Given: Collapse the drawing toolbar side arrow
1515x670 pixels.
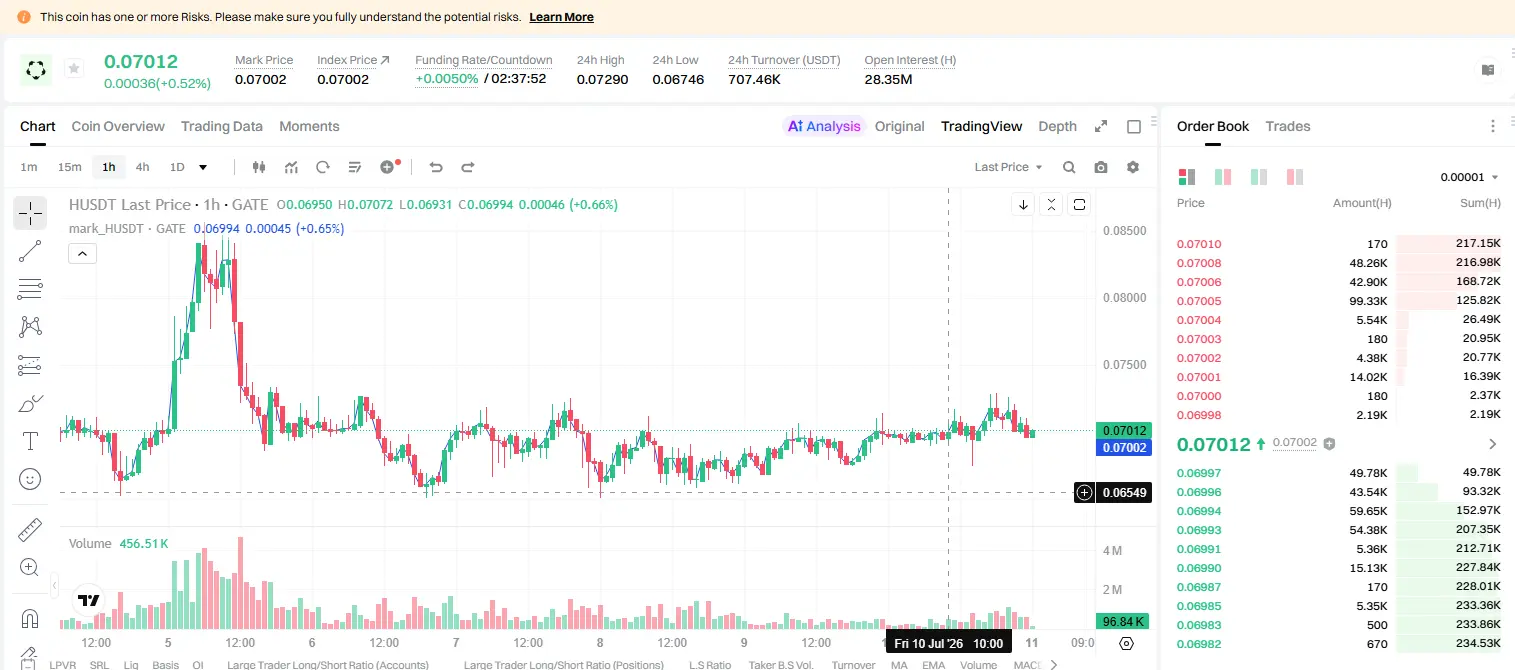Looking at the screenshot, I should coord(54,586).
